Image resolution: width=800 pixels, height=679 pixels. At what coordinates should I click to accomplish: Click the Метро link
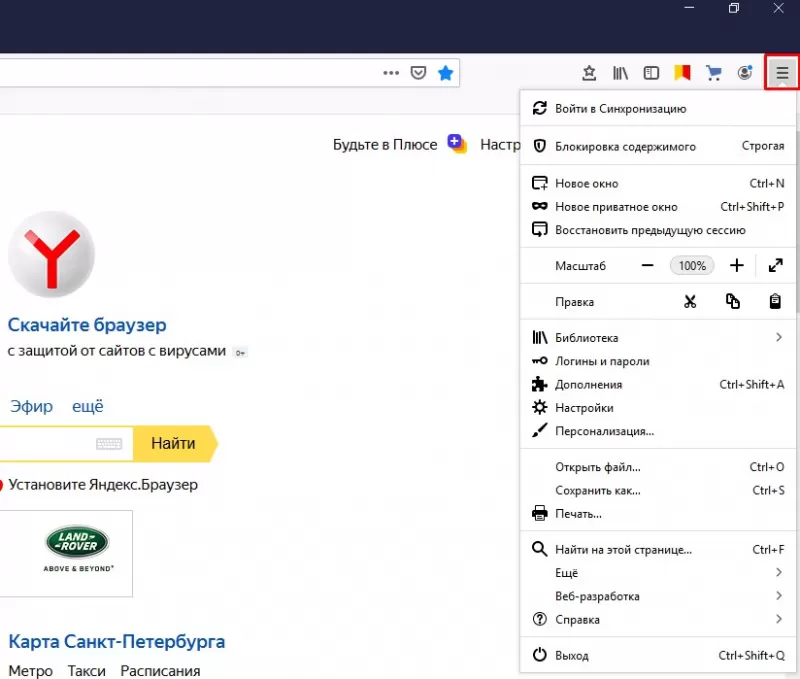coord(31,671)
